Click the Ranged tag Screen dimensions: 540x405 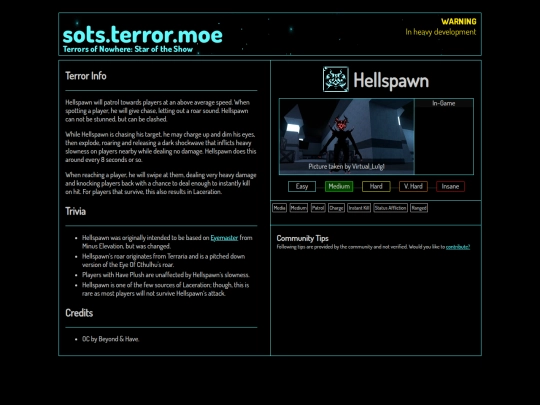pyautogui.click(x=419, y=208)
